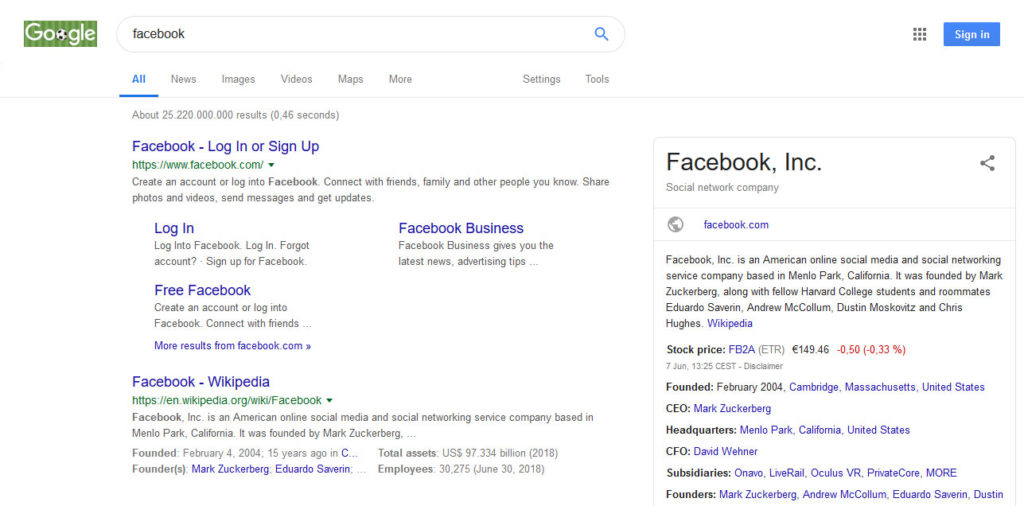Click Cambridge in Founded row

pos(814,387)
